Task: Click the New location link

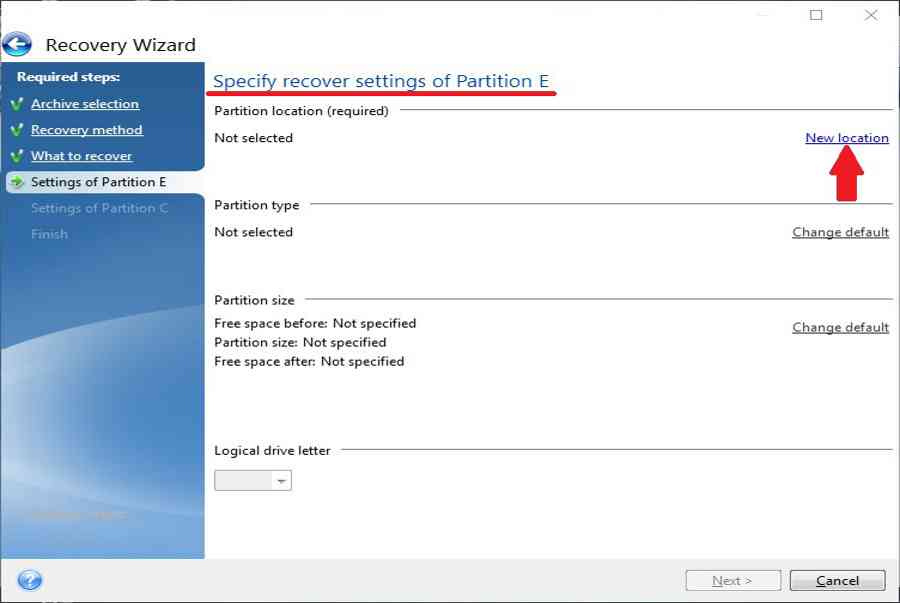Action: pyautogui.click(x=847, y=138)
